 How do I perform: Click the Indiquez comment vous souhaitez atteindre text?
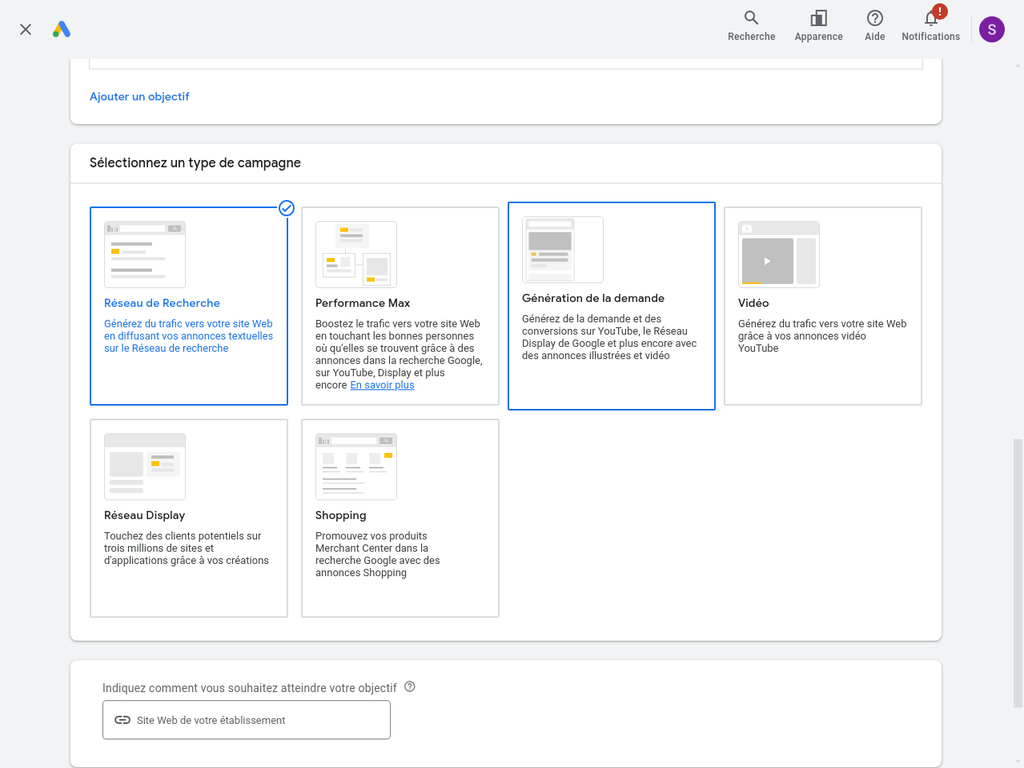(249, 688)
